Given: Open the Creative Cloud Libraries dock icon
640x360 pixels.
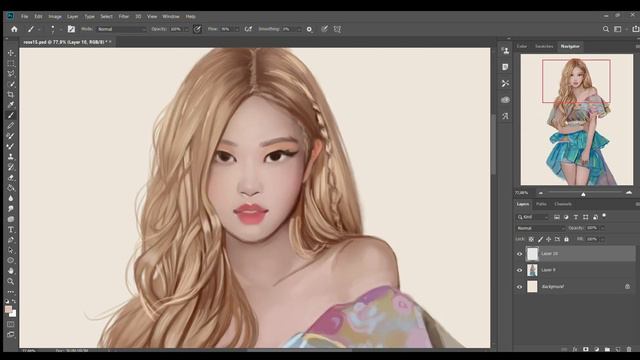Looking at the screenshot, I should click(505, 100).
